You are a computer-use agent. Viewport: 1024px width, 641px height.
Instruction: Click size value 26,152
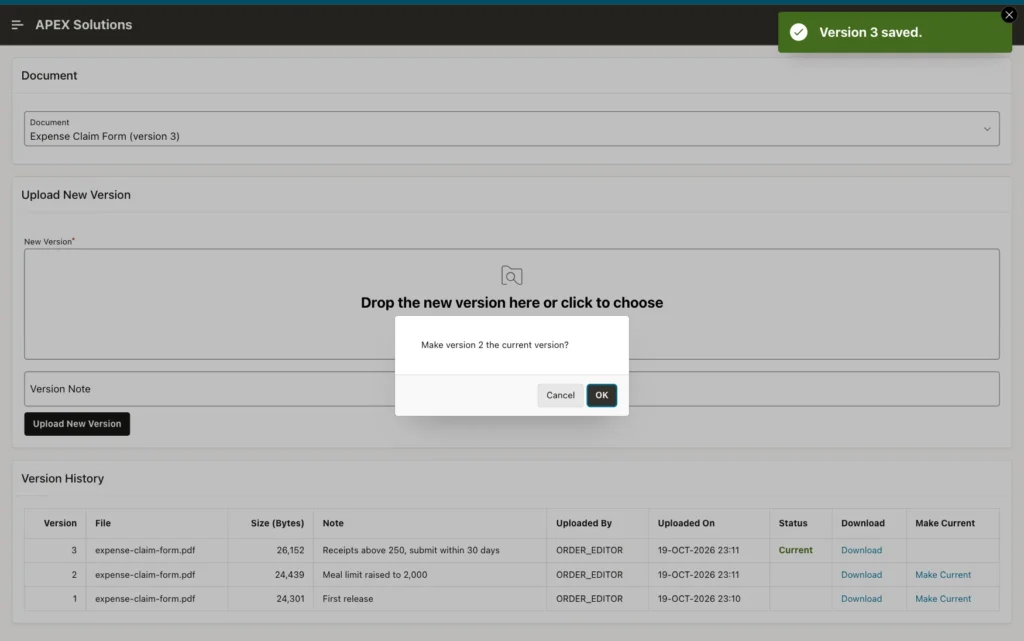pyautogui.click(x=290, y=550)
